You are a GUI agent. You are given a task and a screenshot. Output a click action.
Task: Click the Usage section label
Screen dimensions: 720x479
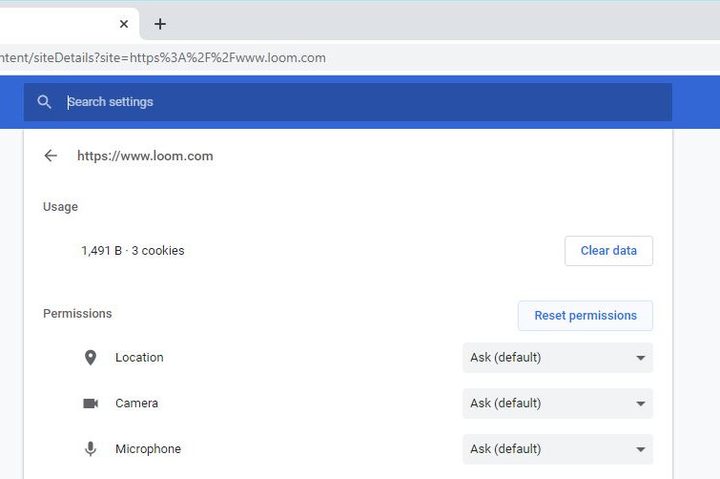tap(60, 207)
